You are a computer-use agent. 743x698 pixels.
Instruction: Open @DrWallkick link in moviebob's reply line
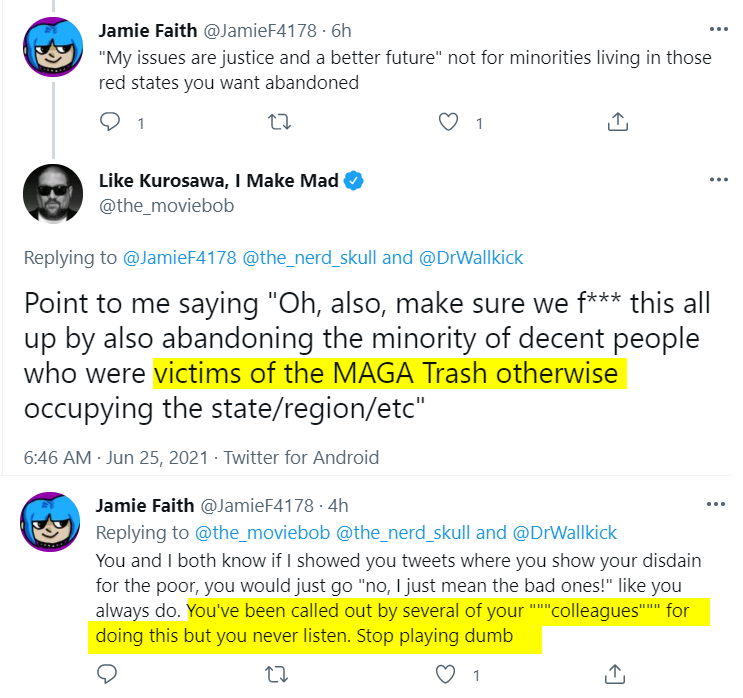point(471,258)
